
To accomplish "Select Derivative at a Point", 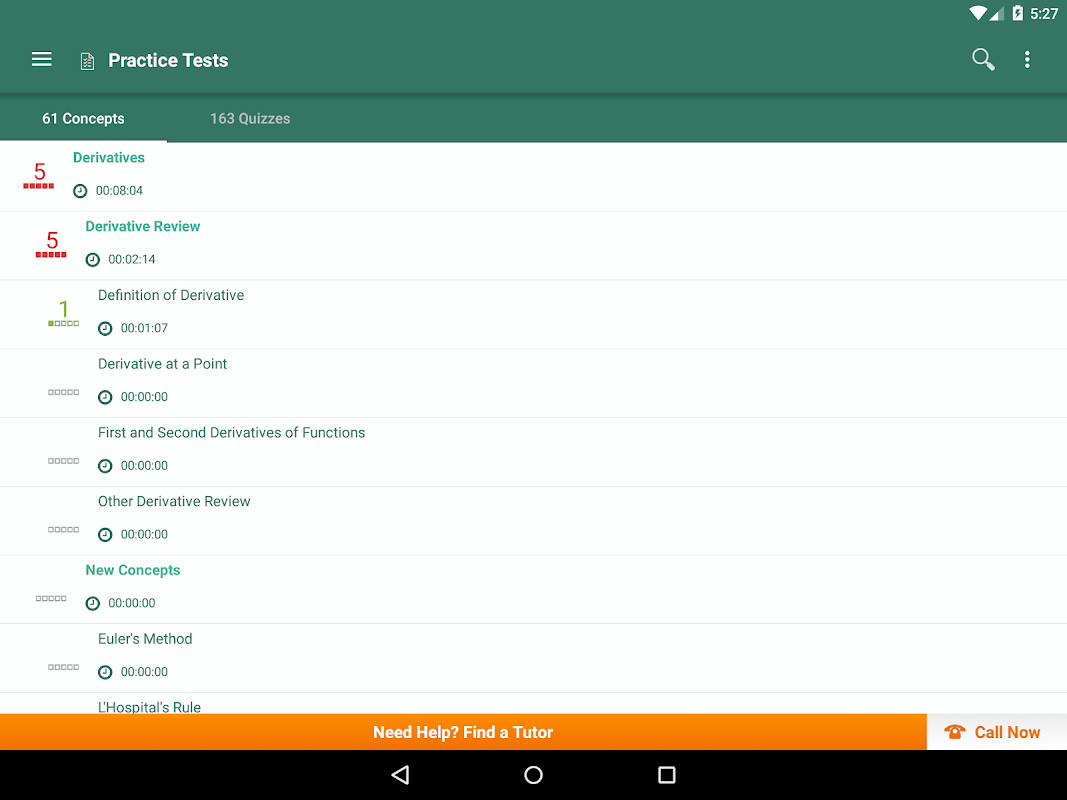I will [534, 383].
